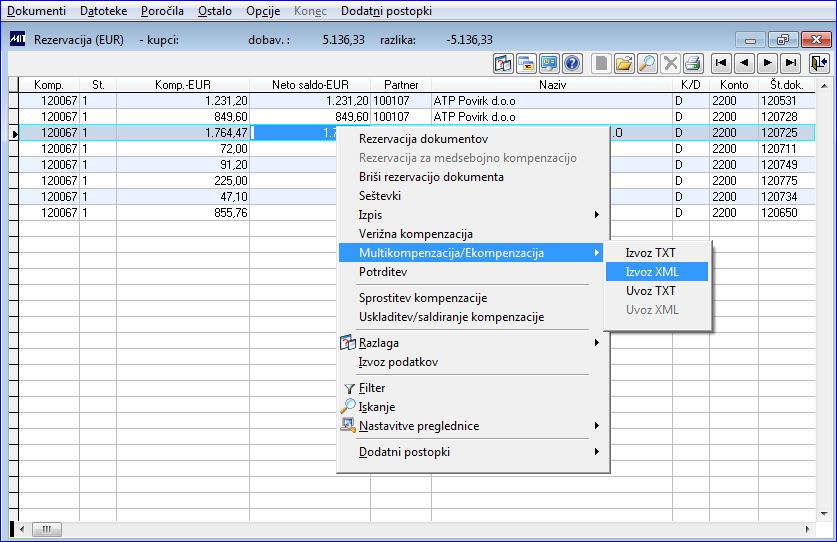
Task: Click the printer icon in the toolbar
Action: (693, 64)
